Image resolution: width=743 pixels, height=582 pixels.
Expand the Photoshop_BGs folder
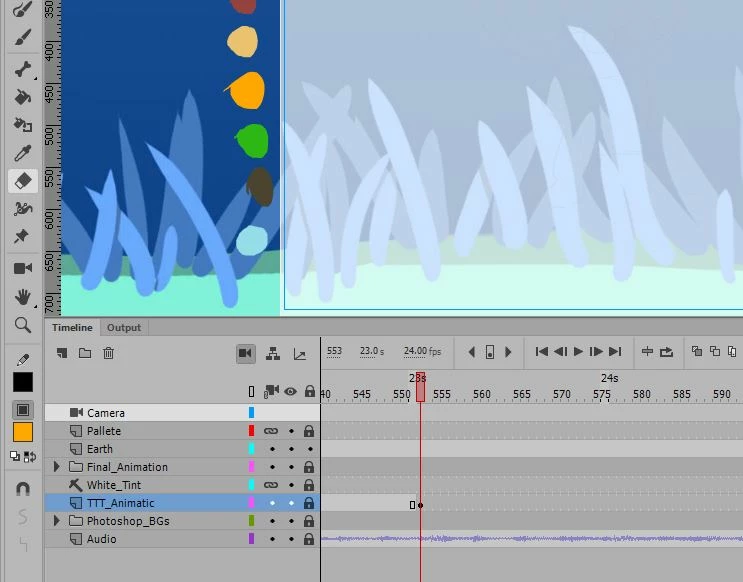tap(56, 521)
